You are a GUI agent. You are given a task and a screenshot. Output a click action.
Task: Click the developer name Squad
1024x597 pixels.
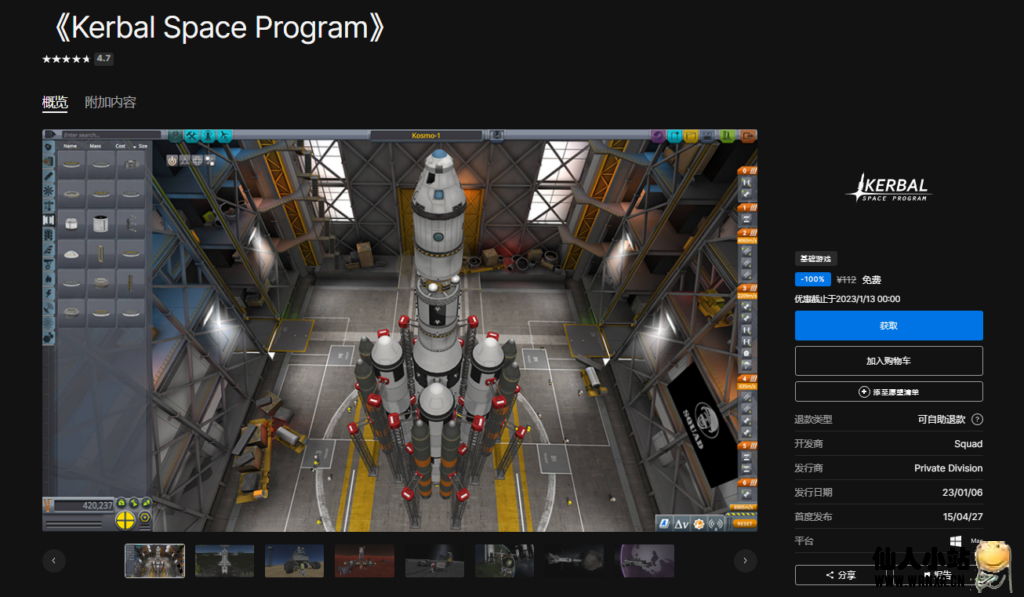(968, 444)
